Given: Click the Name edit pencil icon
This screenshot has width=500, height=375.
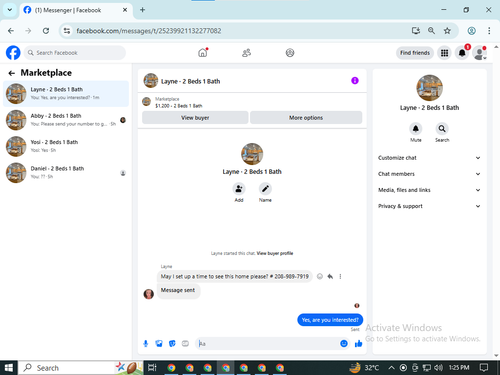Looking at the screenshot, I should pos(265,189).
